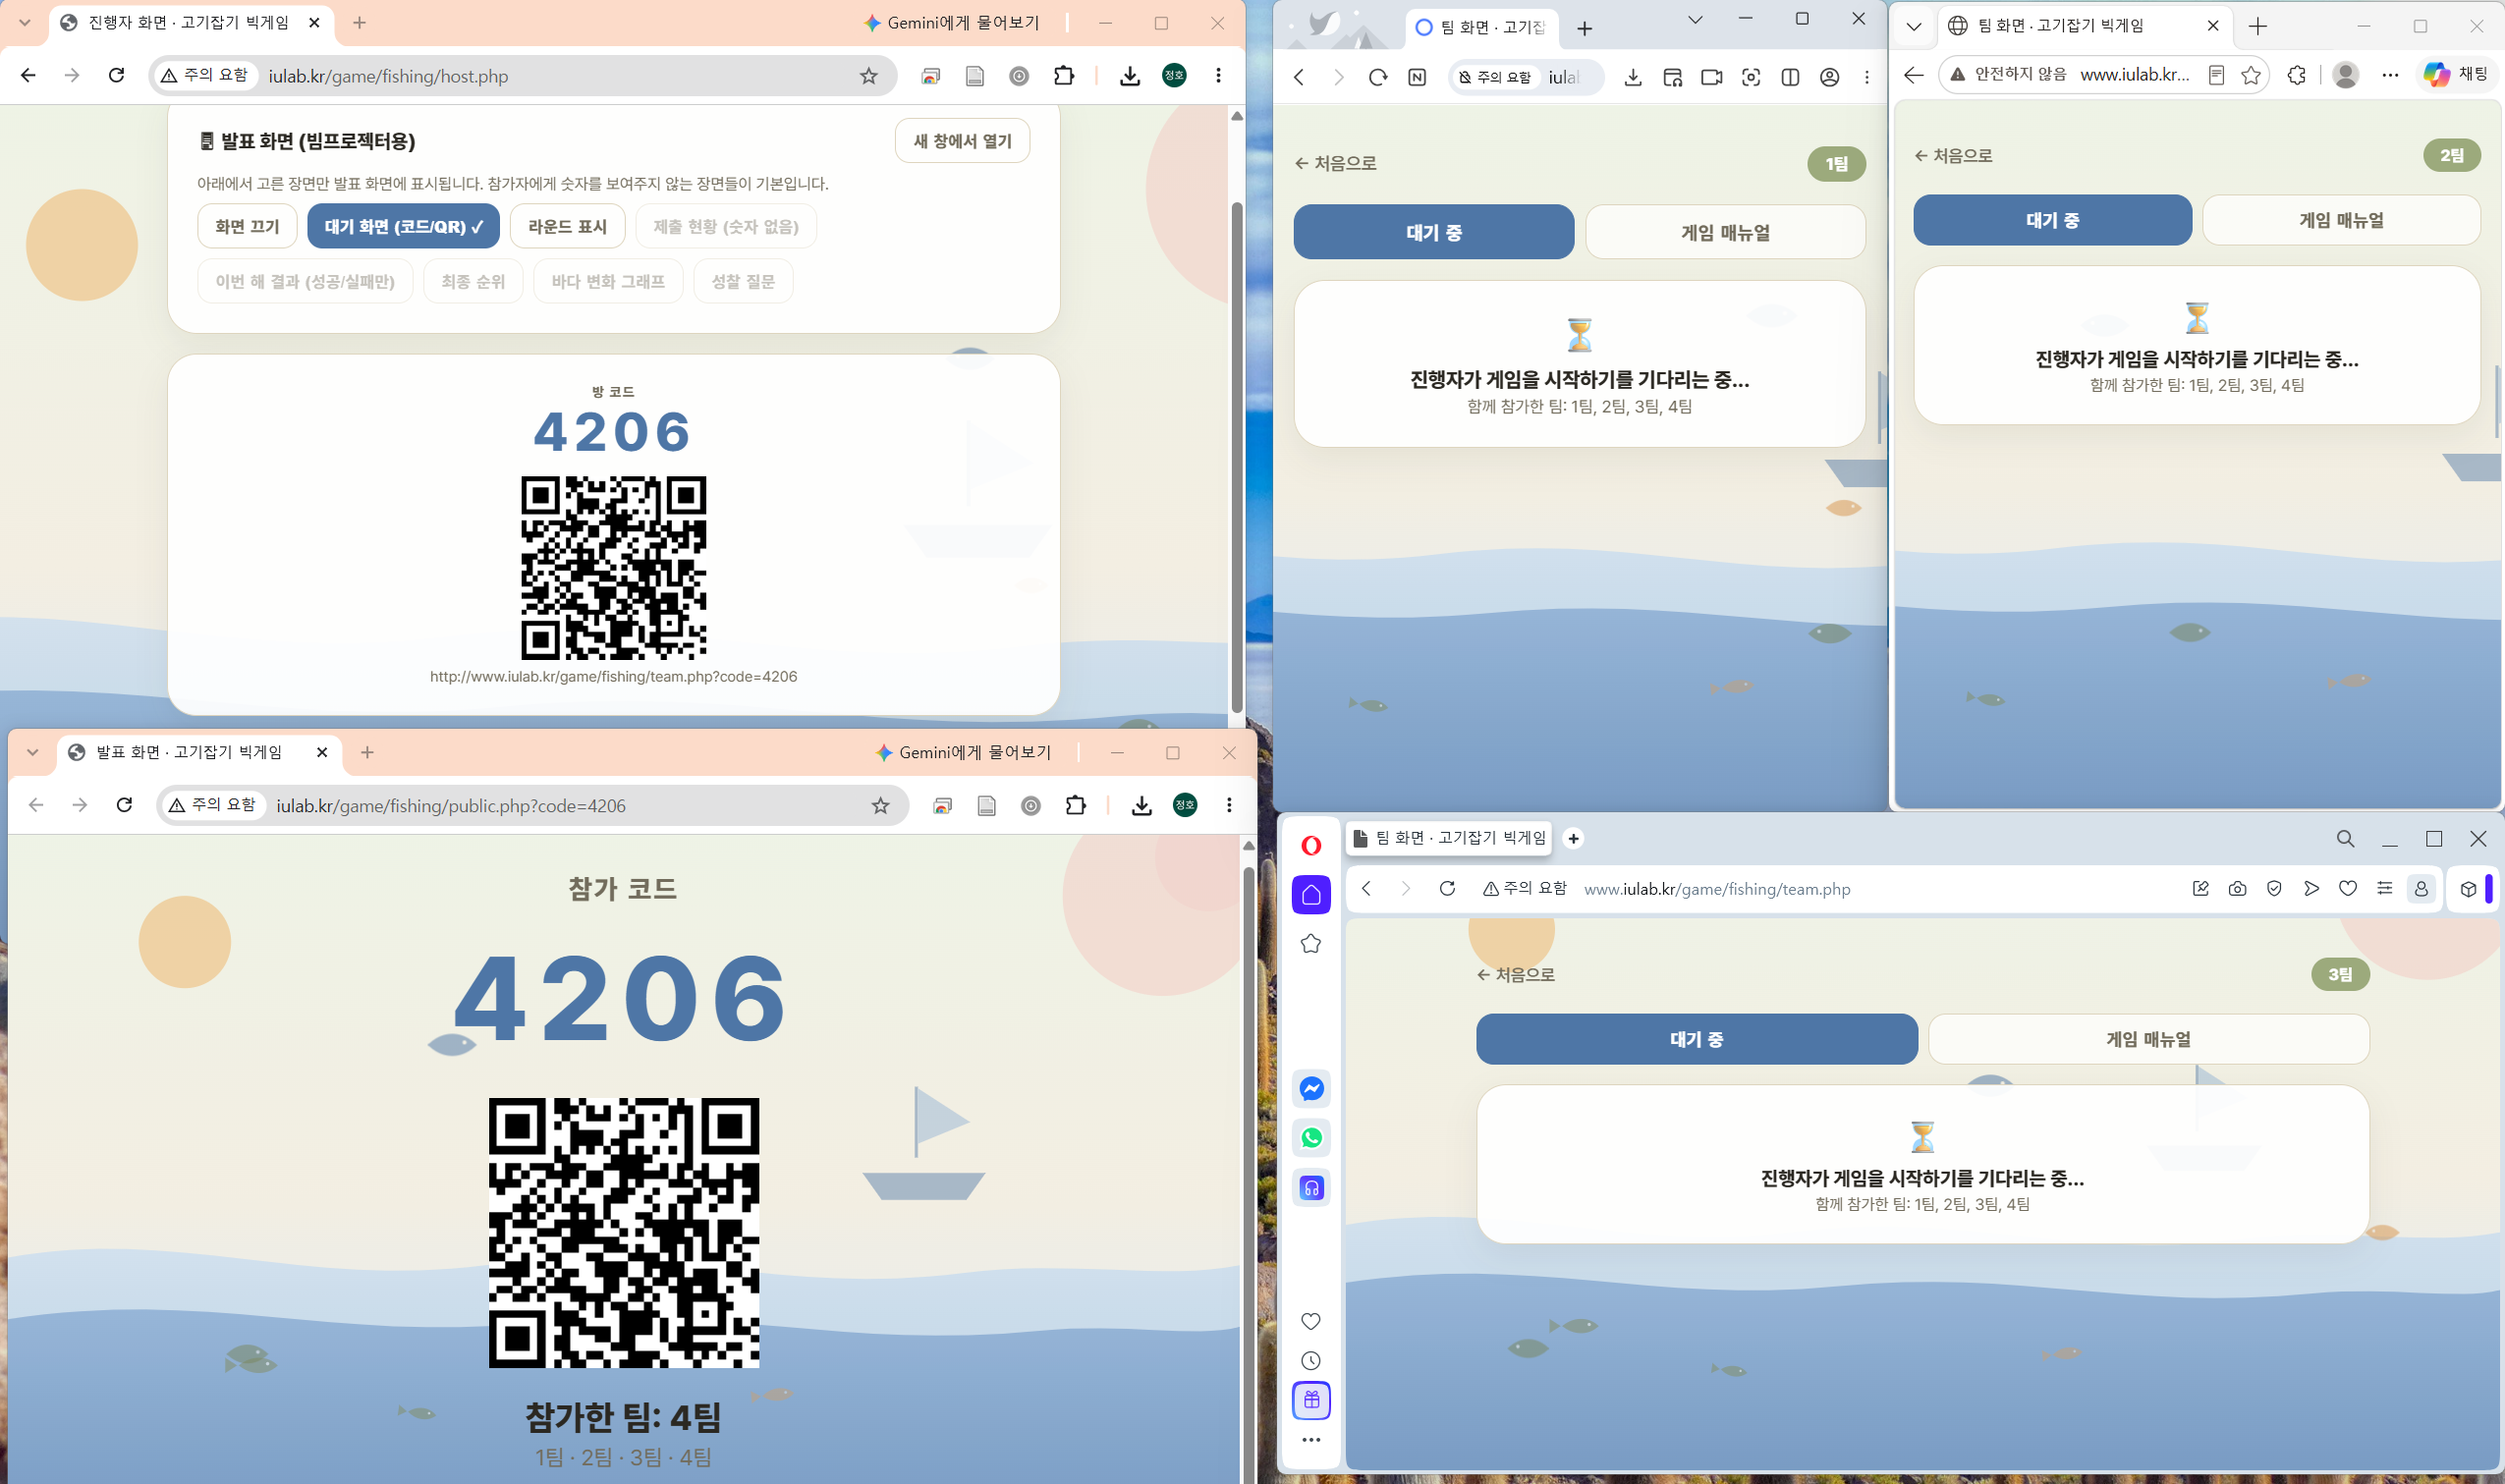The height and width of the screenshot is (1484, 2505).
Task: Expand tab search chevron in 발표 화면 window
Action: (x=33, y=752)
